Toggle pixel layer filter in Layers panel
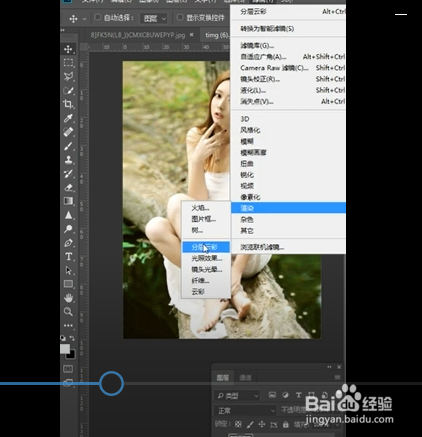The height and width of the screenshot is (437, 422). [272, 395]
